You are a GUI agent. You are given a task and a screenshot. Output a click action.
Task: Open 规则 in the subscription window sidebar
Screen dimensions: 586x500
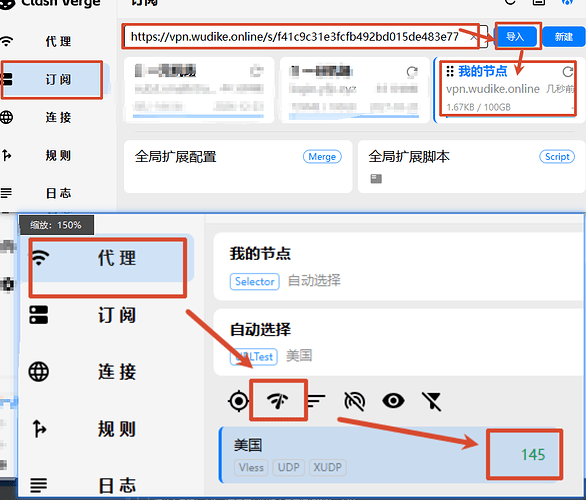tap(58, 155)
